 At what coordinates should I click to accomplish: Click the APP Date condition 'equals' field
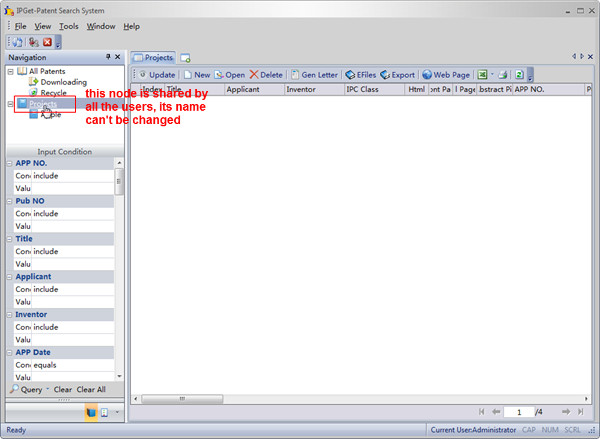pyautogui.click(x=73, y=365)
